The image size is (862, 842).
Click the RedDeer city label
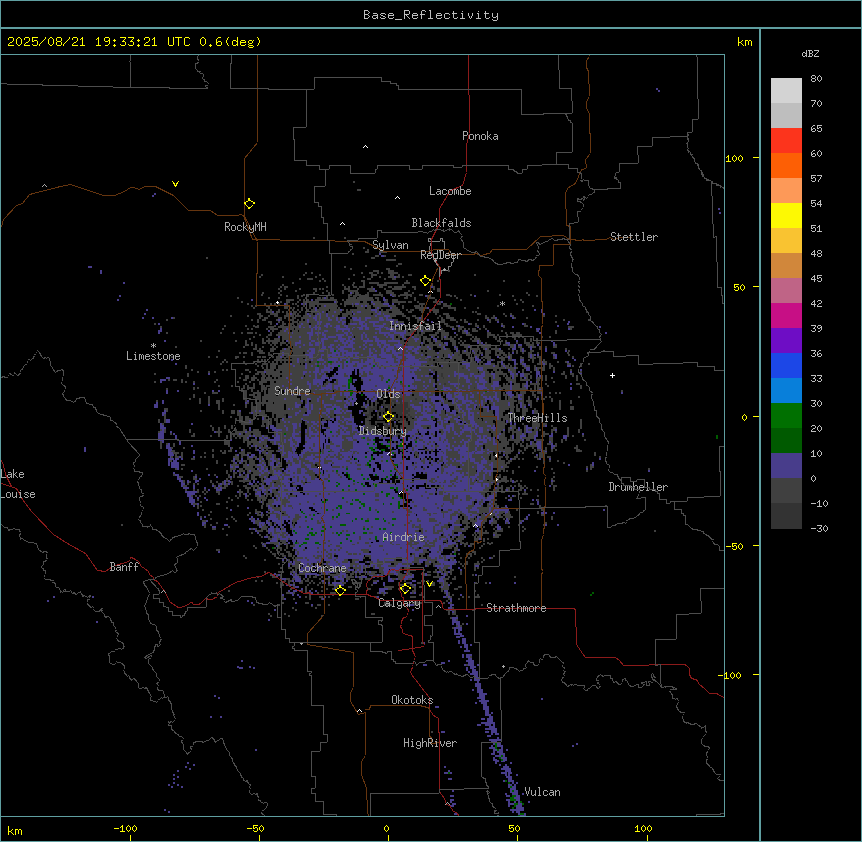440,255
